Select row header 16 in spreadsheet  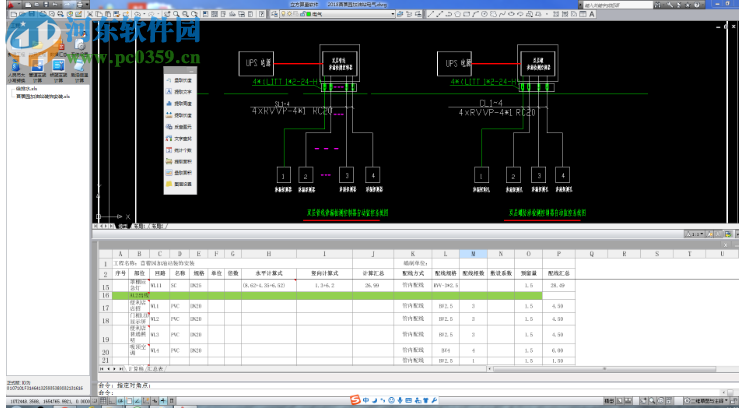tap(105, 296)
